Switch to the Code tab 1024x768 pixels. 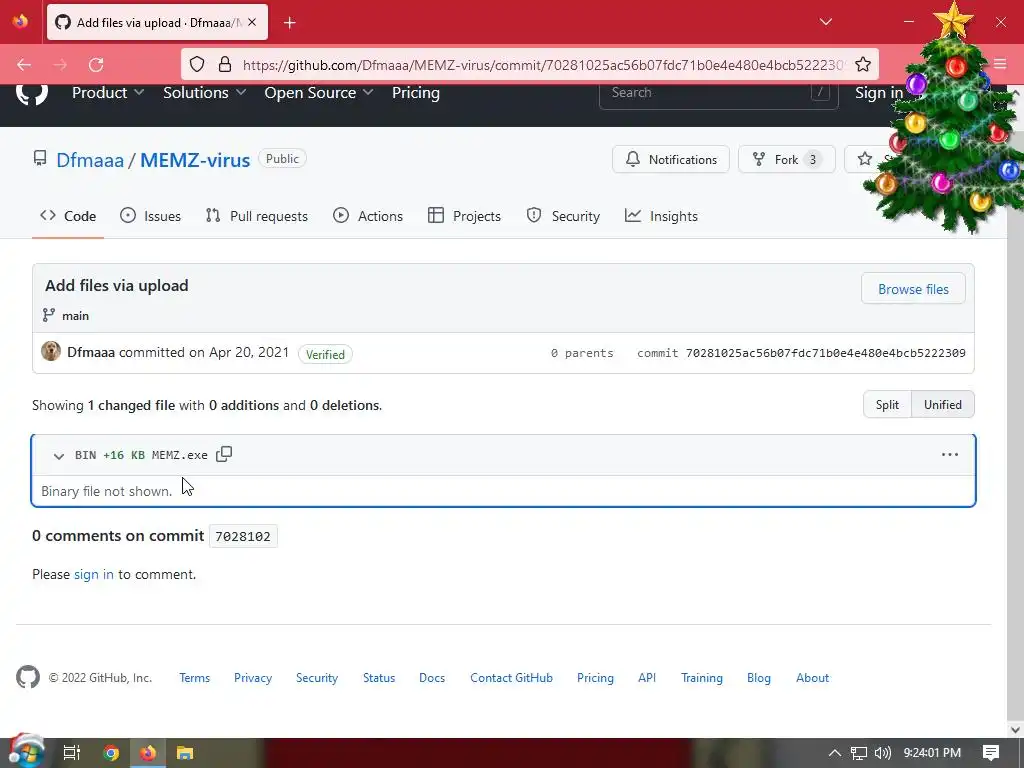point(68,216)
